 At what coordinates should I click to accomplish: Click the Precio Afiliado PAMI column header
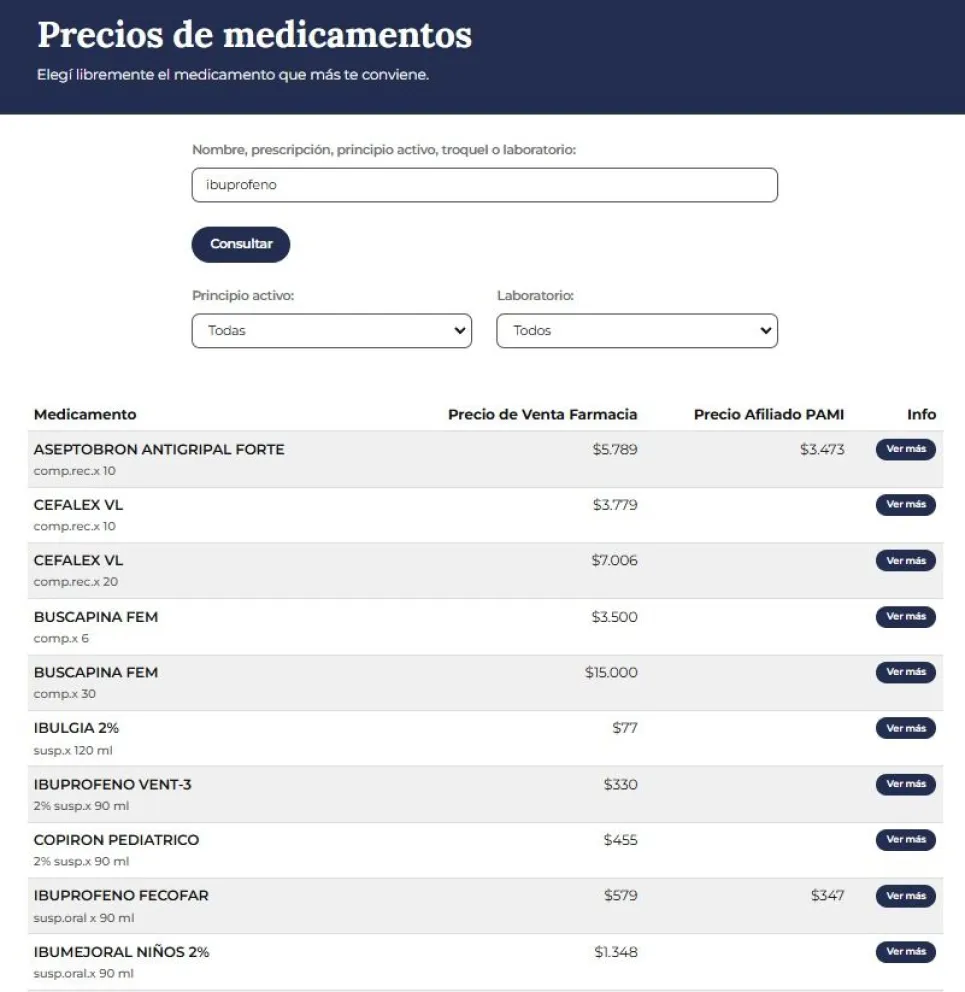(x=768, y=414)
